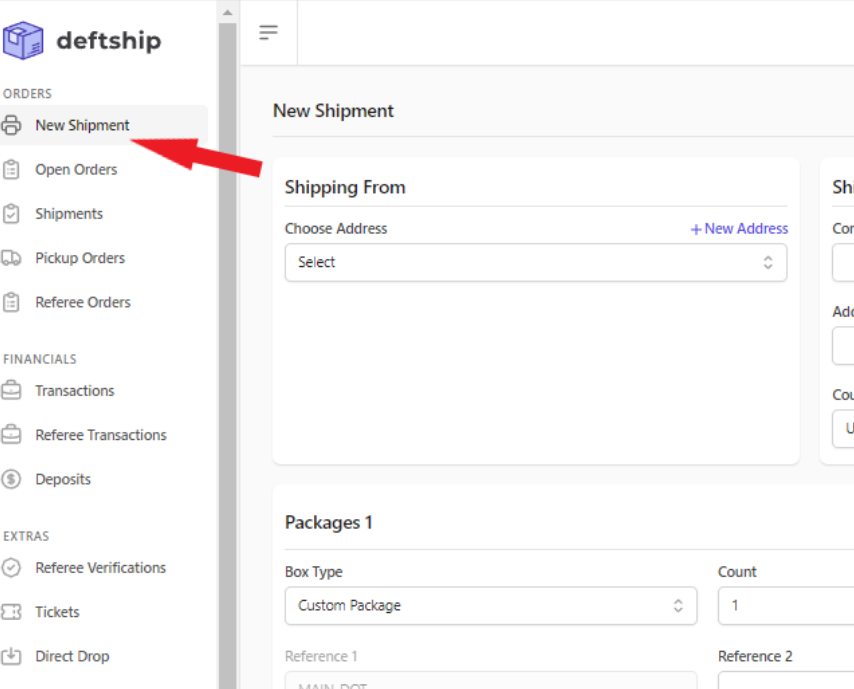Click the Choose Address dropdown chevron arrows

pyautogui.click(x=768, y=263)
